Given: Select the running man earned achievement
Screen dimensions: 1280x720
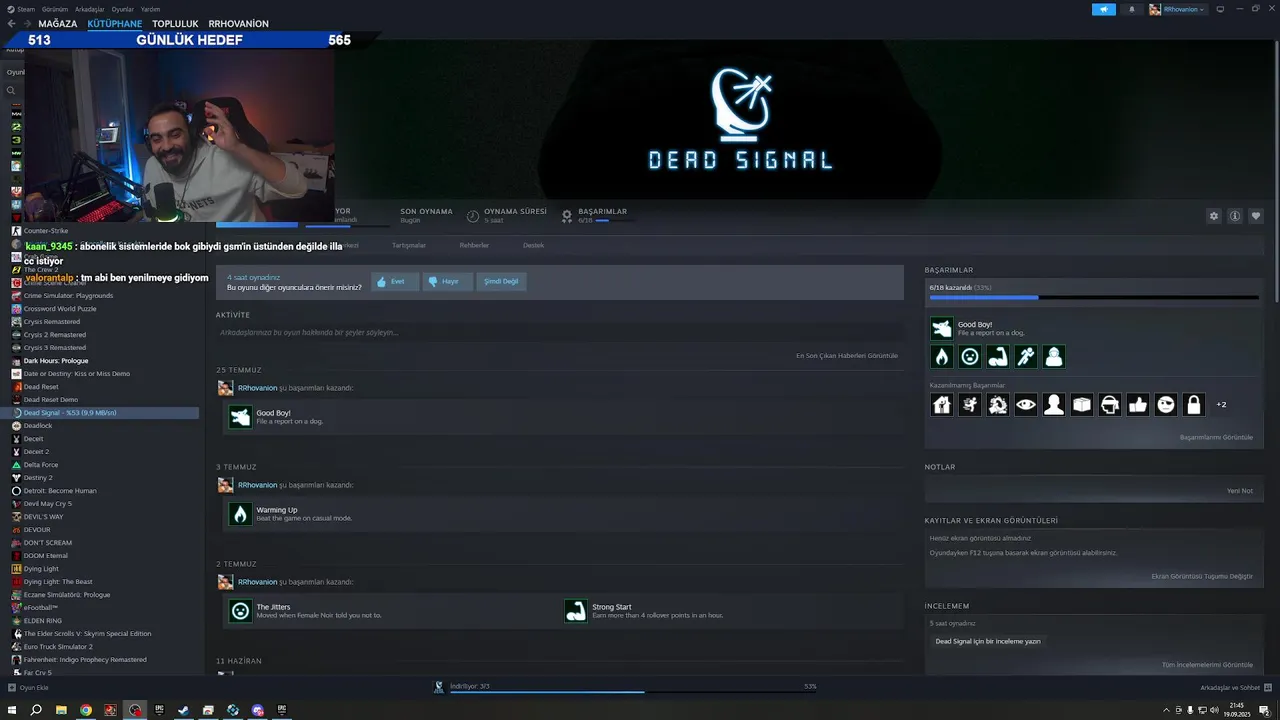Looking at the screenshot, I should [1025, 356].
